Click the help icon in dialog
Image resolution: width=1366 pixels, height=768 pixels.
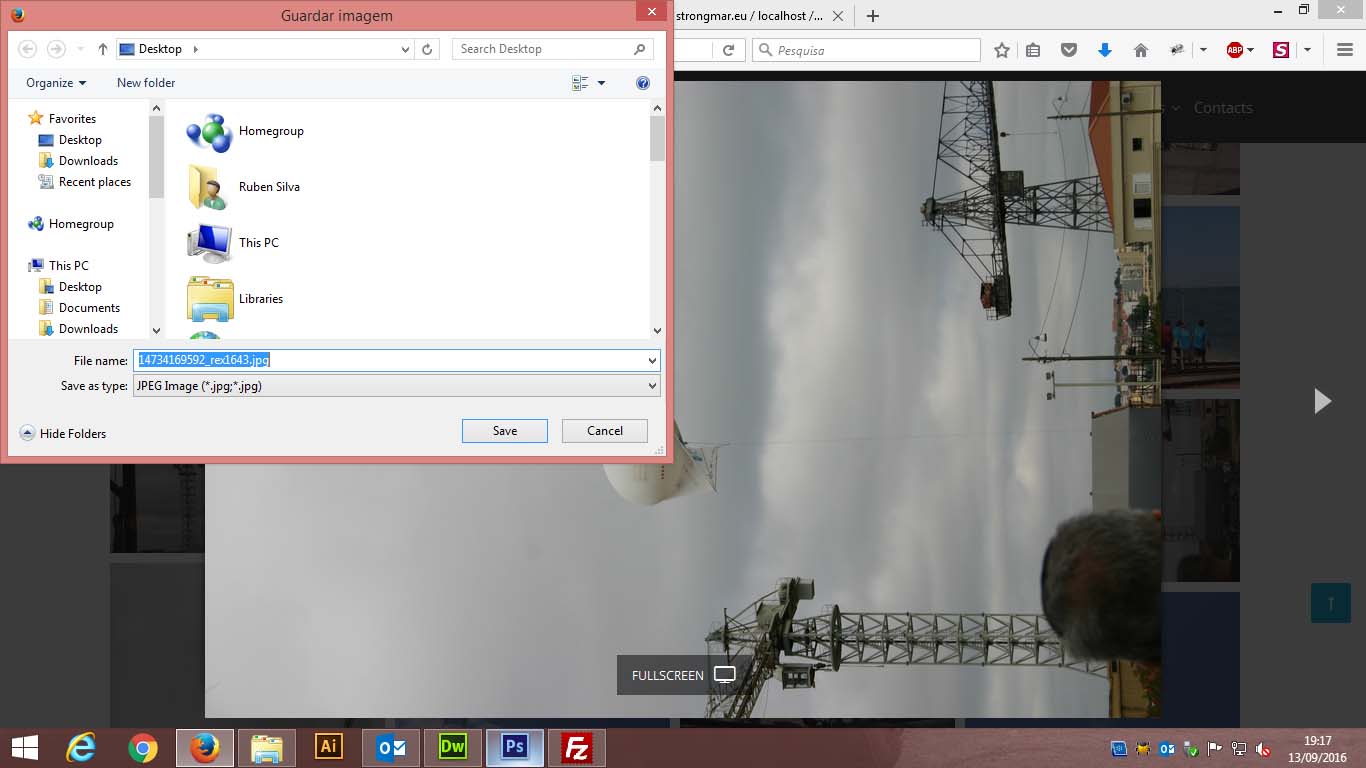tap(643, 83)
